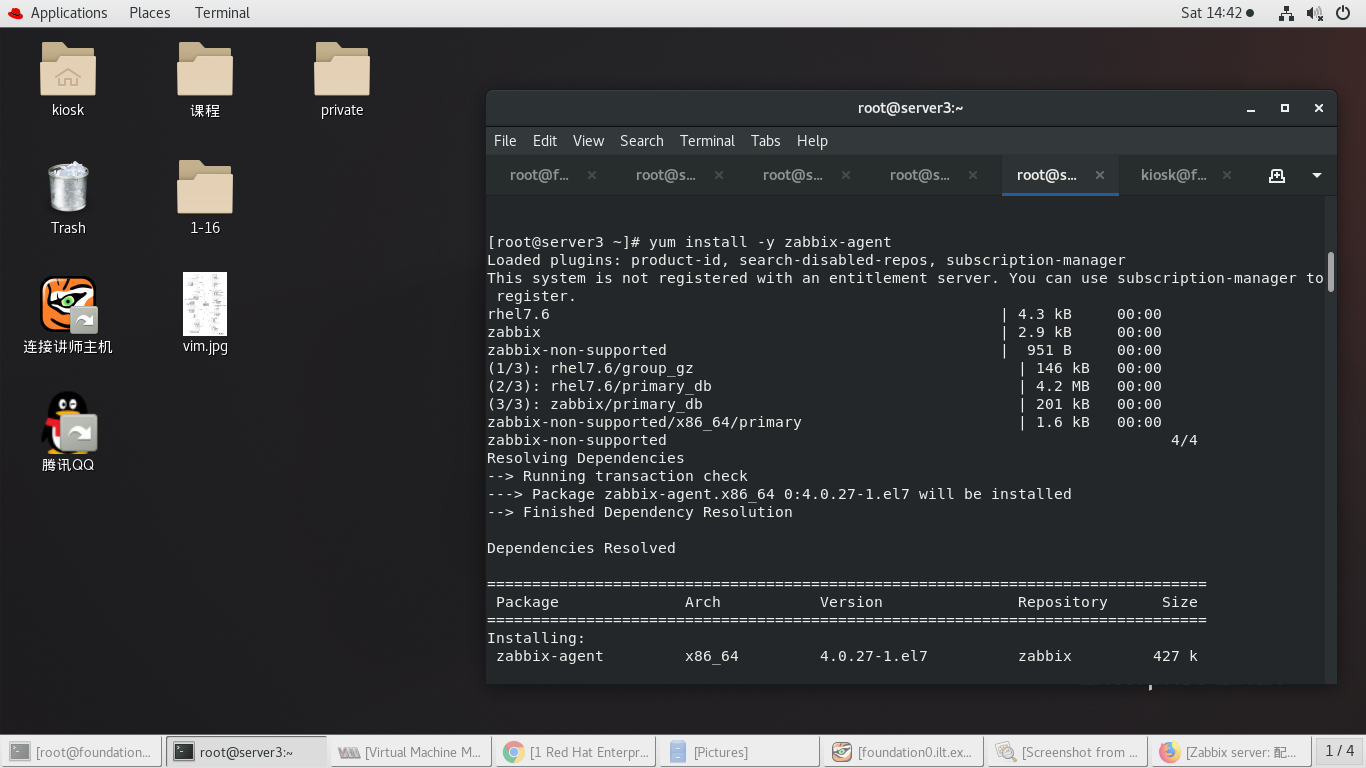Open the system power menu
Viewport: 1366px width, 768px height.
(x=1344, y=13)
